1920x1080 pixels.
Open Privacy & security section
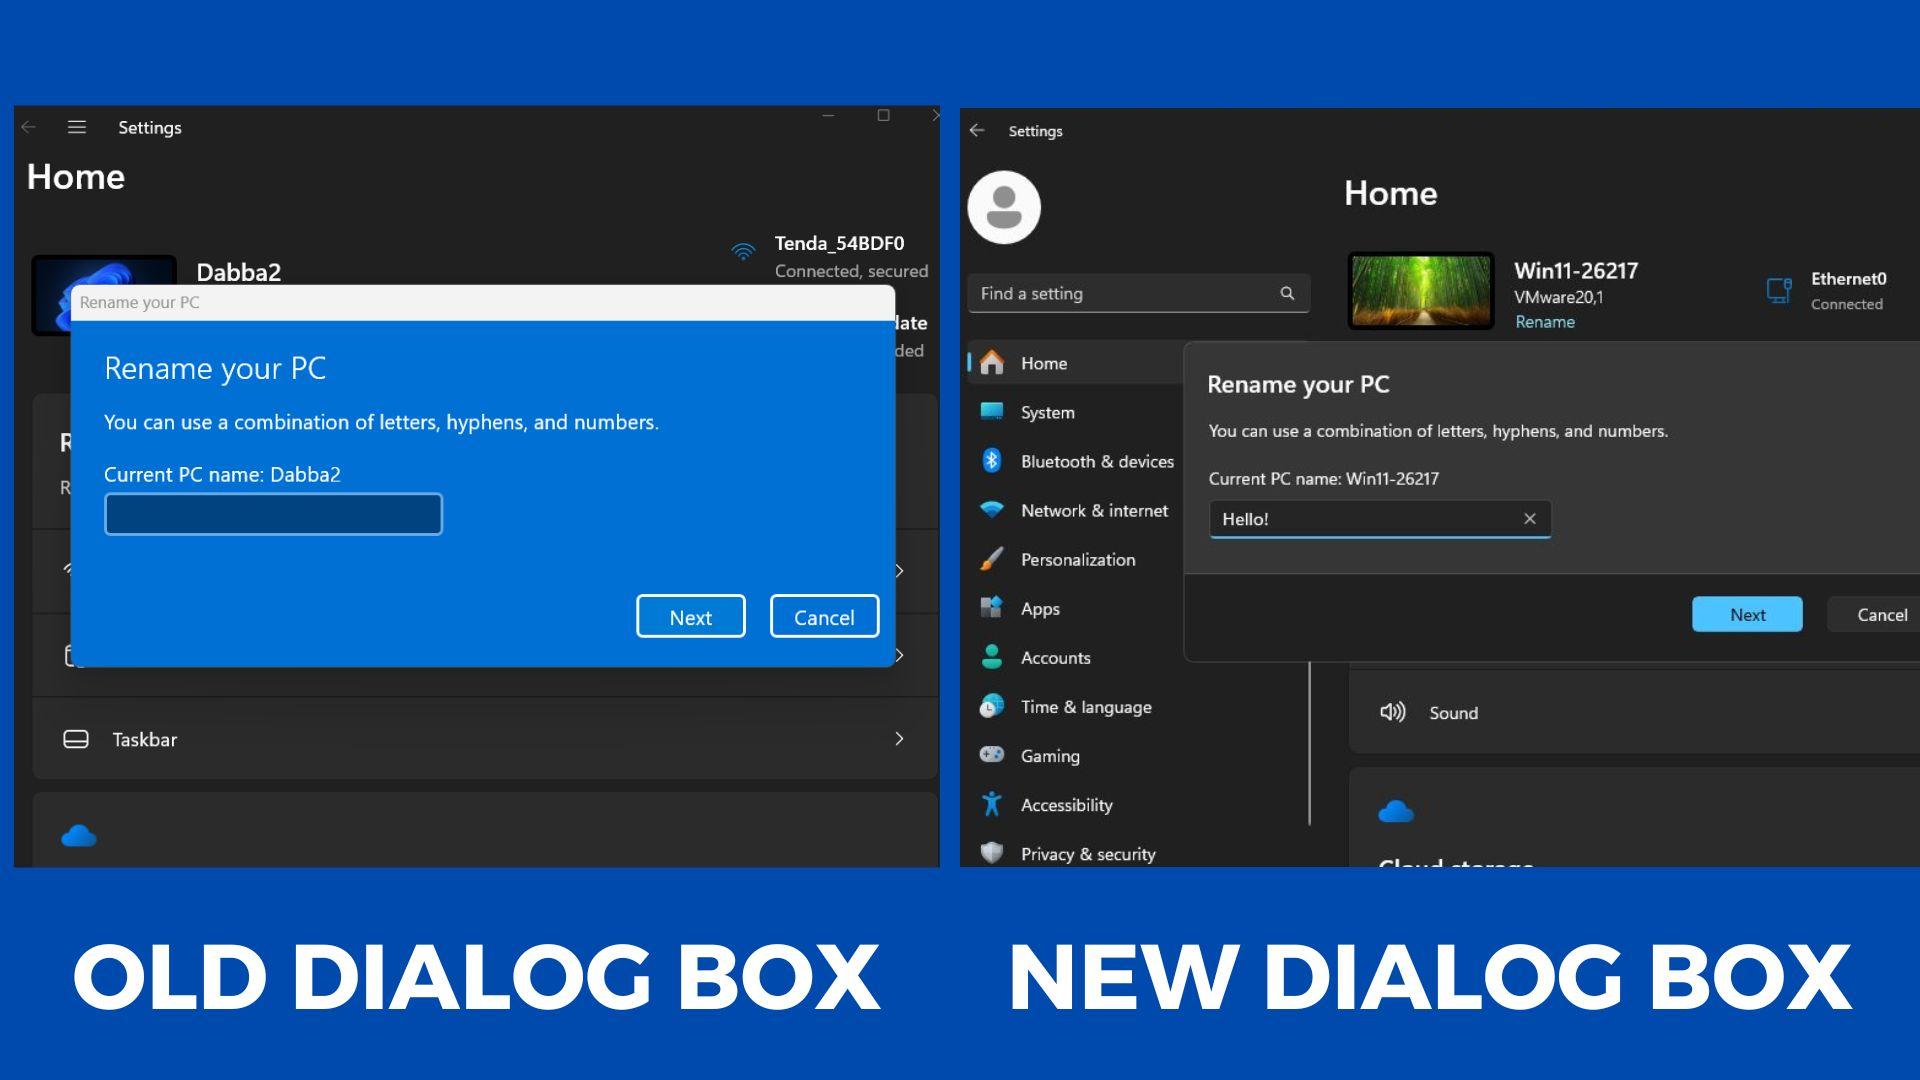pyautogui.click(x=1087, y=853)
